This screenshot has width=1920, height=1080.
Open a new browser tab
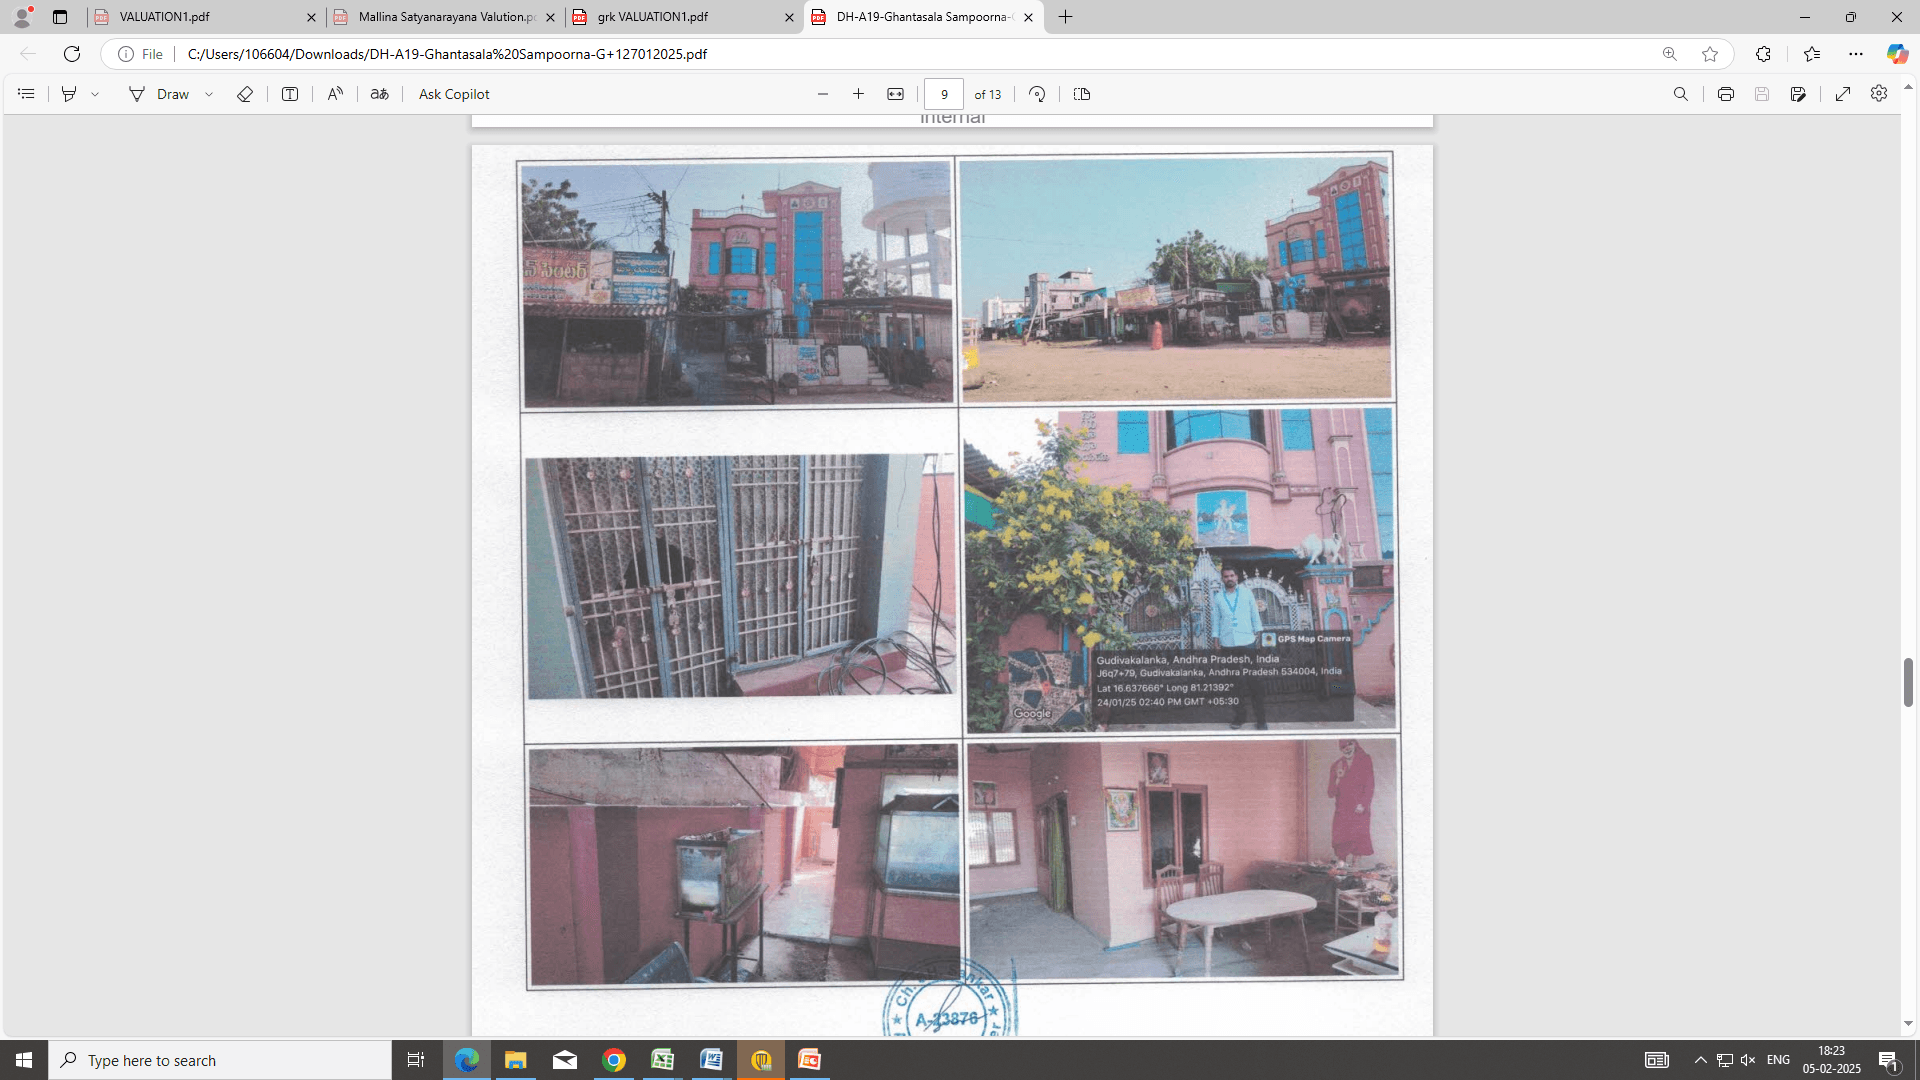pyautogui.click(x=1066, y=17)
